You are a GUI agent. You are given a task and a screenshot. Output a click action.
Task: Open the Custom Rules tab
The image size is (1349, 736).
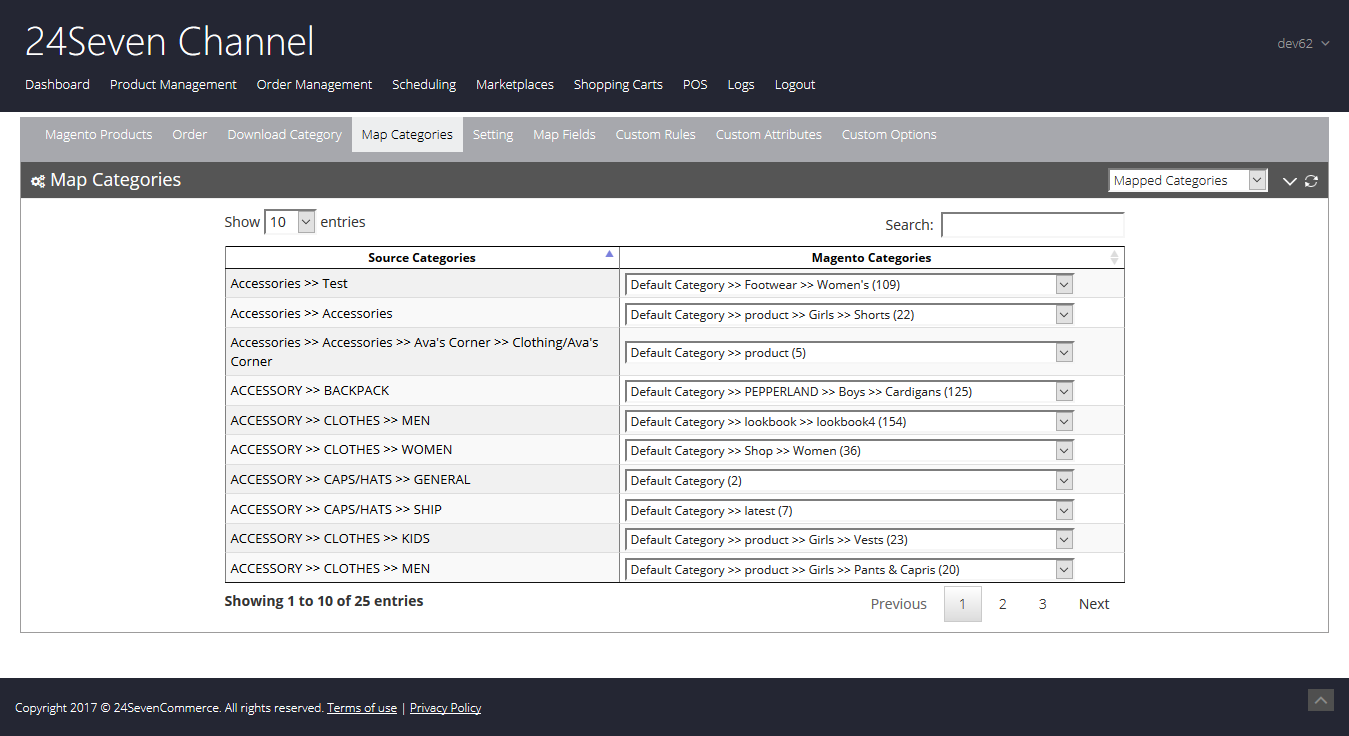[655, 135]
